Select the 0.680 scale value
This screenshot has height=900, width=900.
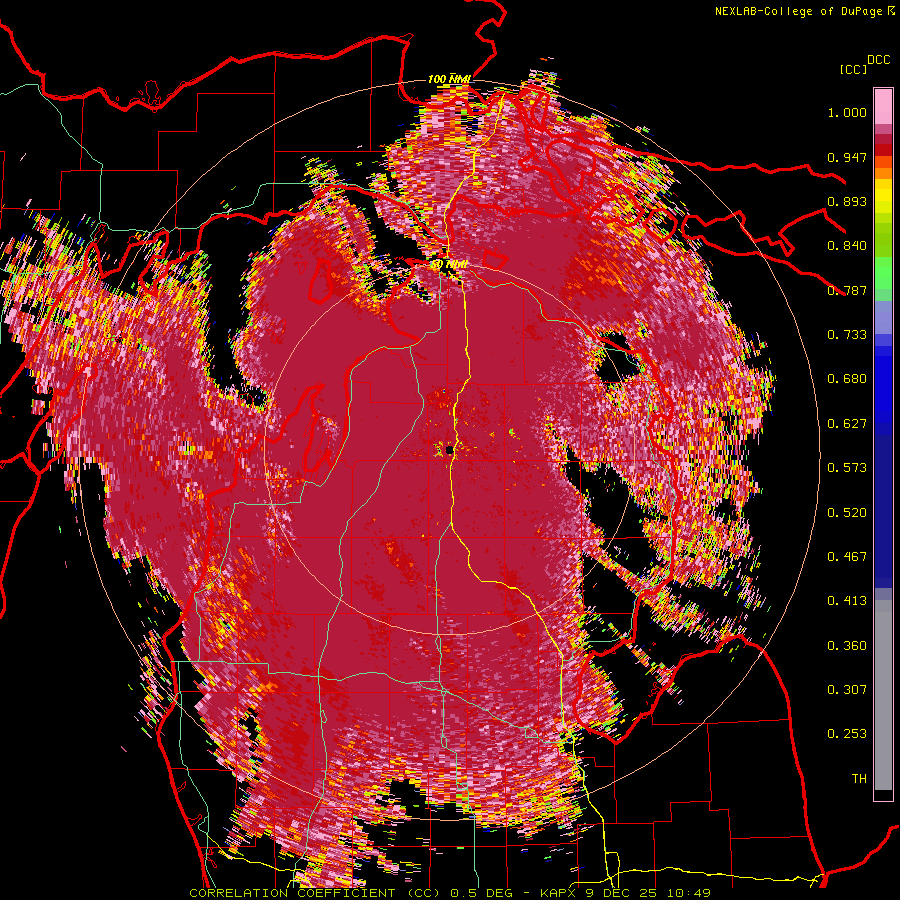[x=847, y=379]
